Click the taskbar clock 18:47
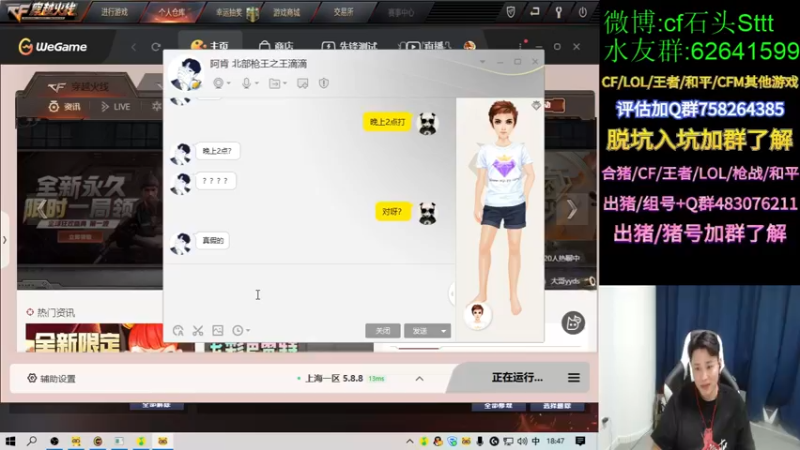 tap(555, 441)
